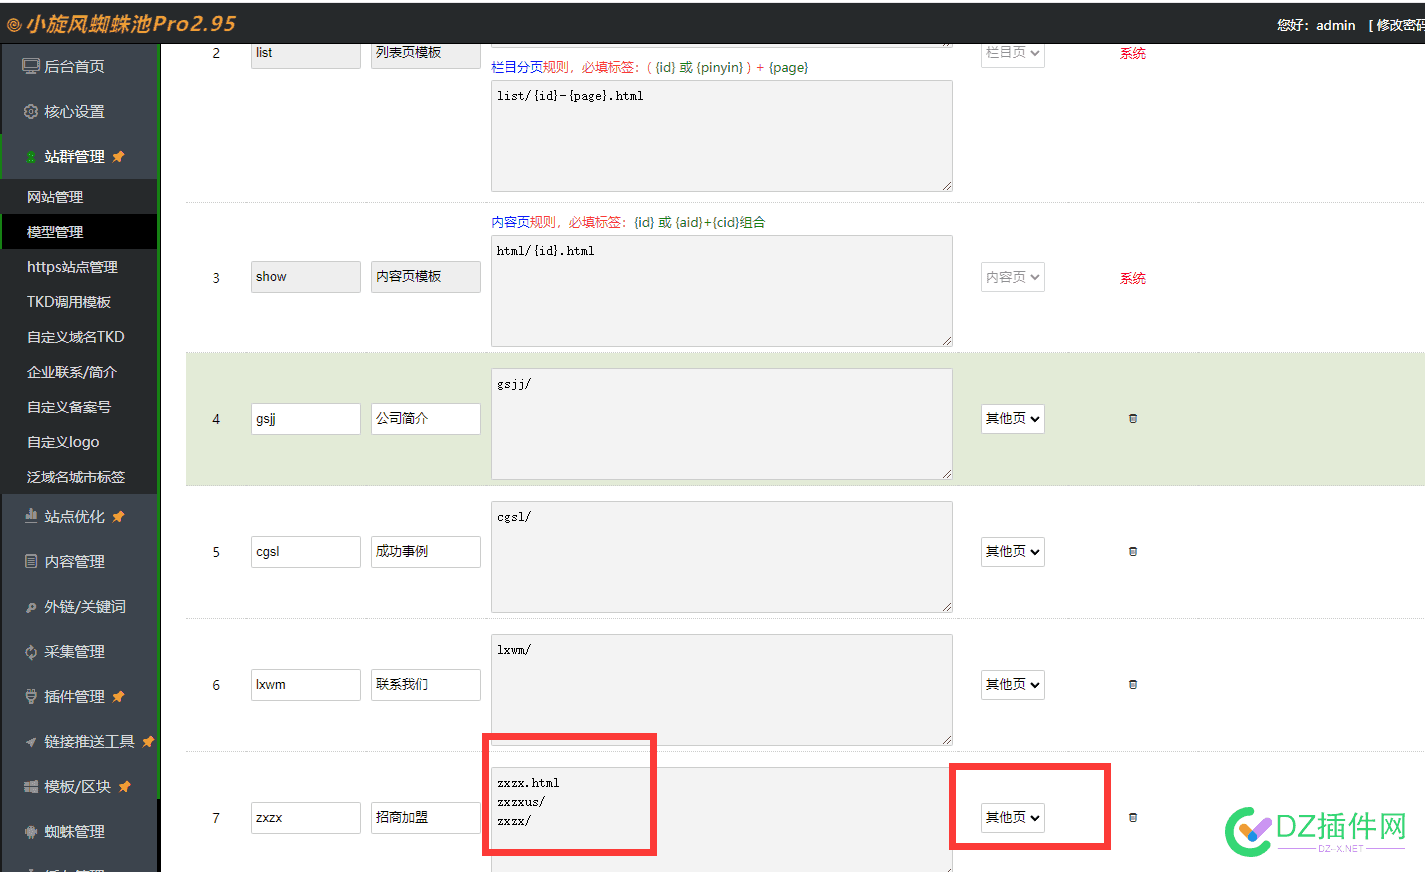This screenshot has height=872, width=1425.
Task: Open https站点管理 submenu entry
Action: tap(72, 267)
